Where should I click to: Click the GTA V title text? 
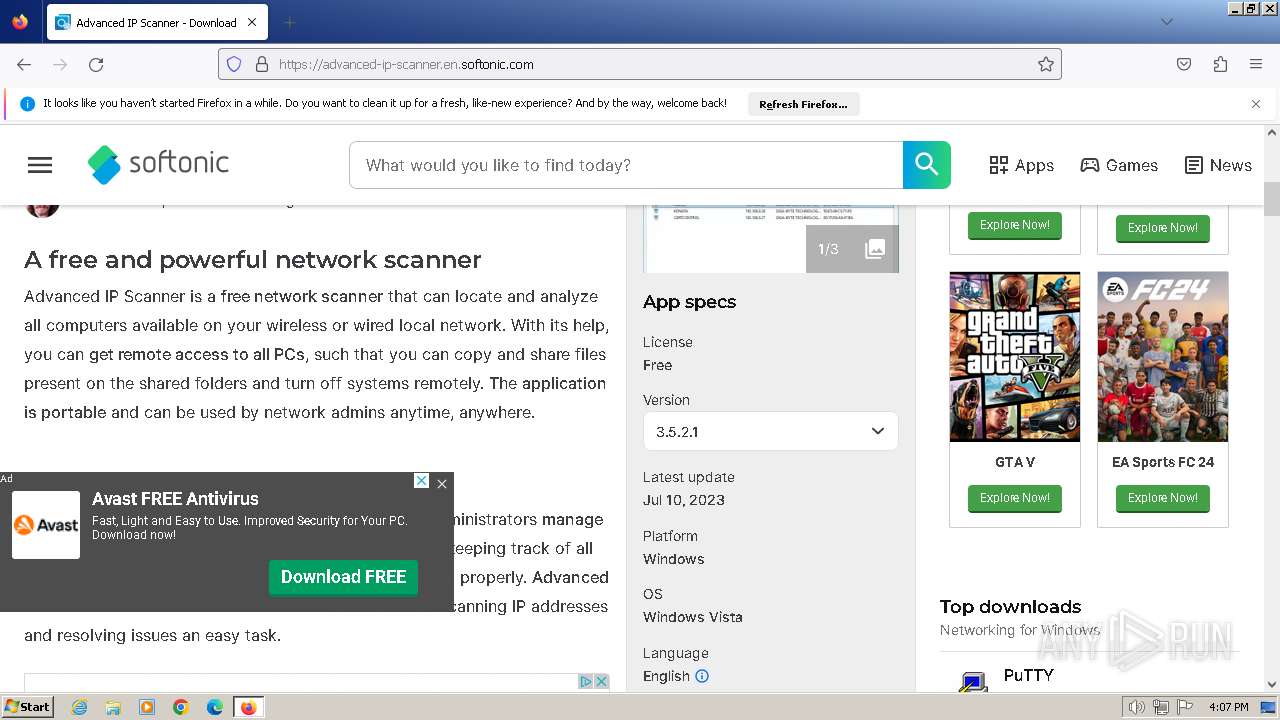coord(1015,462)
